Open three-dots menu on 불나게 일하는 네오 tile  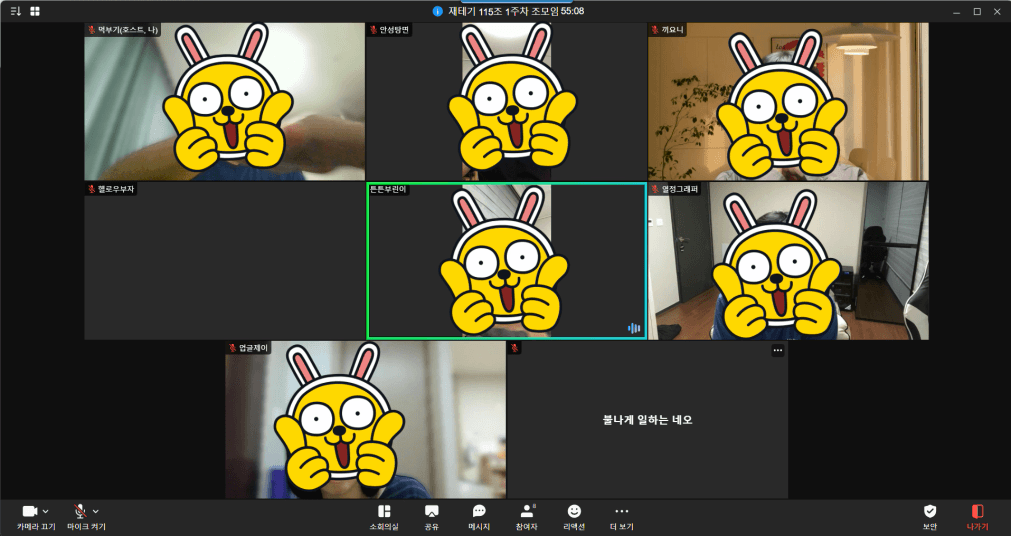pos(778,350)
